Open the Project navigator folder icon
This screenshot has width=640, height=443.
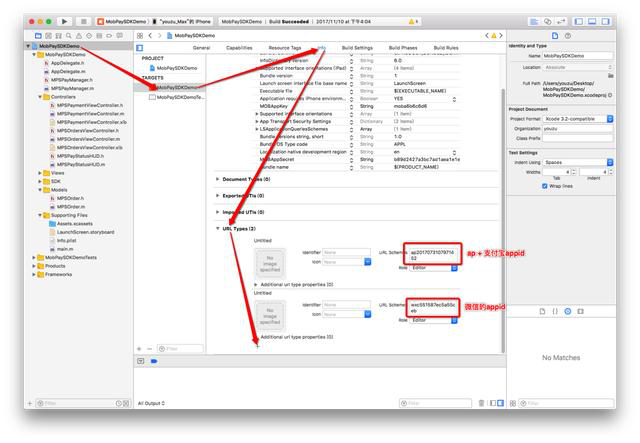38,36
